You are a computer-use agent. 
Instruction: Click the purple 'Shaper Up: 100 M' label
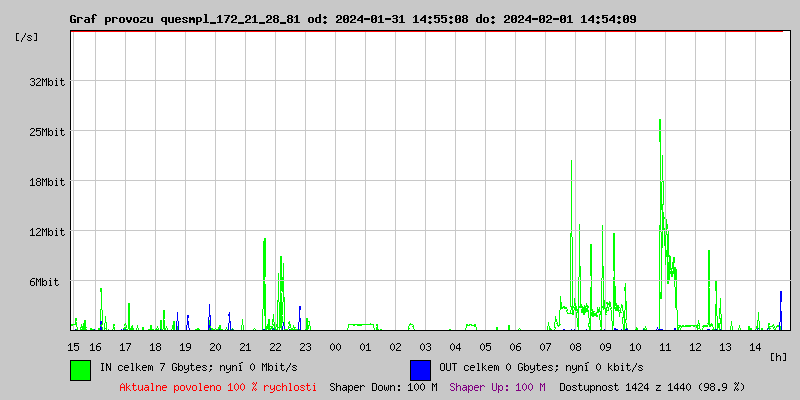497,387
